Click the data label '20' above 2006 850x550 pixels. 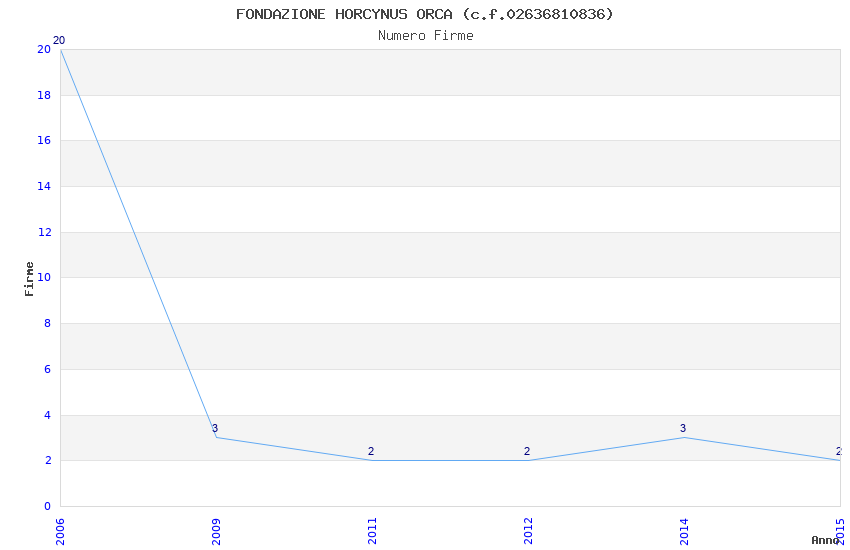tap(59, 40)
